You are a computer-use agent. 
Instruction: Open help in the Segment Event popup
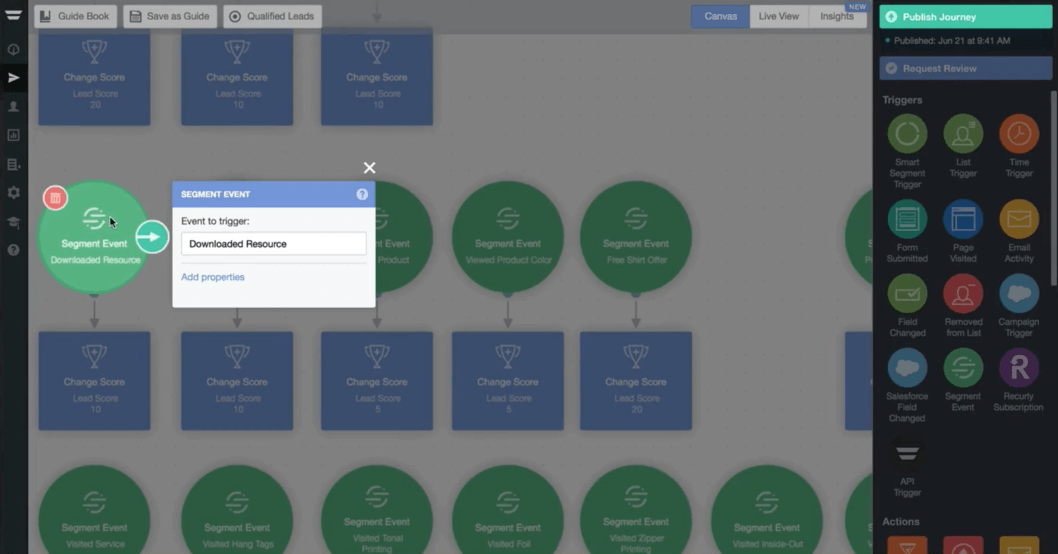coord(362,194)
